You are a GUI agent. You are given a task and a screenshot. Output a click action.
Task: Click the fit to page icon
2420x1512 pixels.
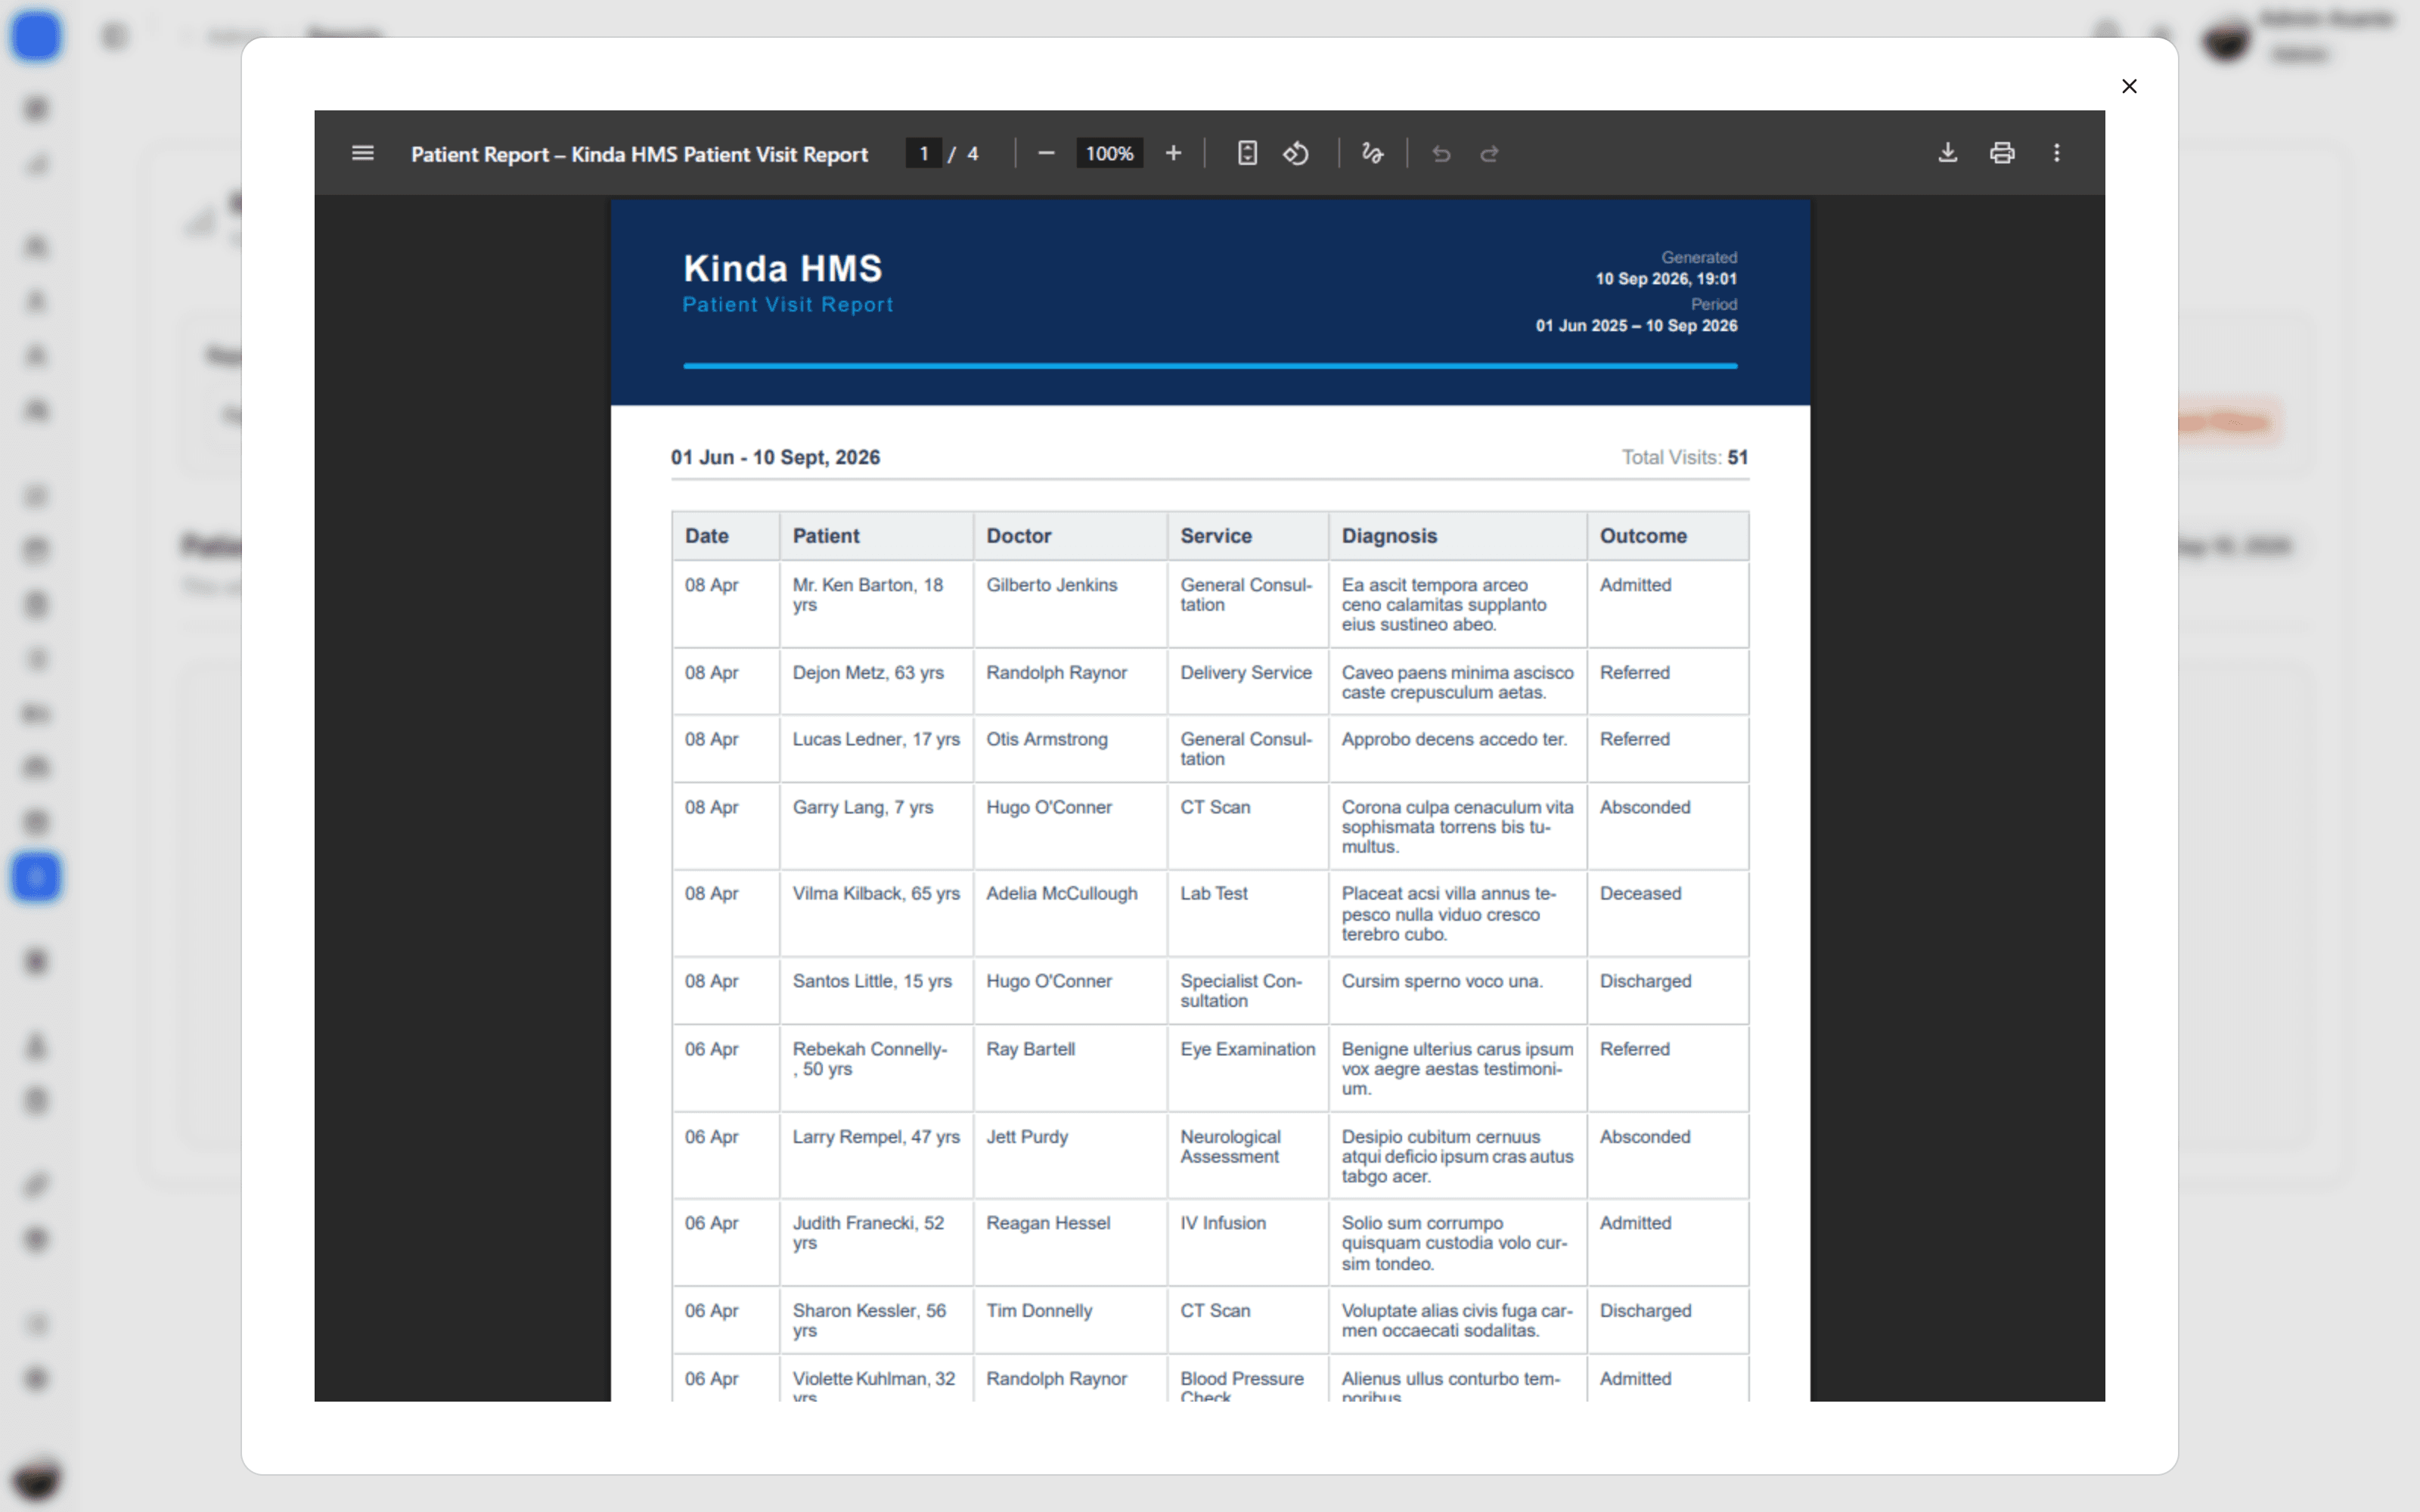[x=1246, y=153]
